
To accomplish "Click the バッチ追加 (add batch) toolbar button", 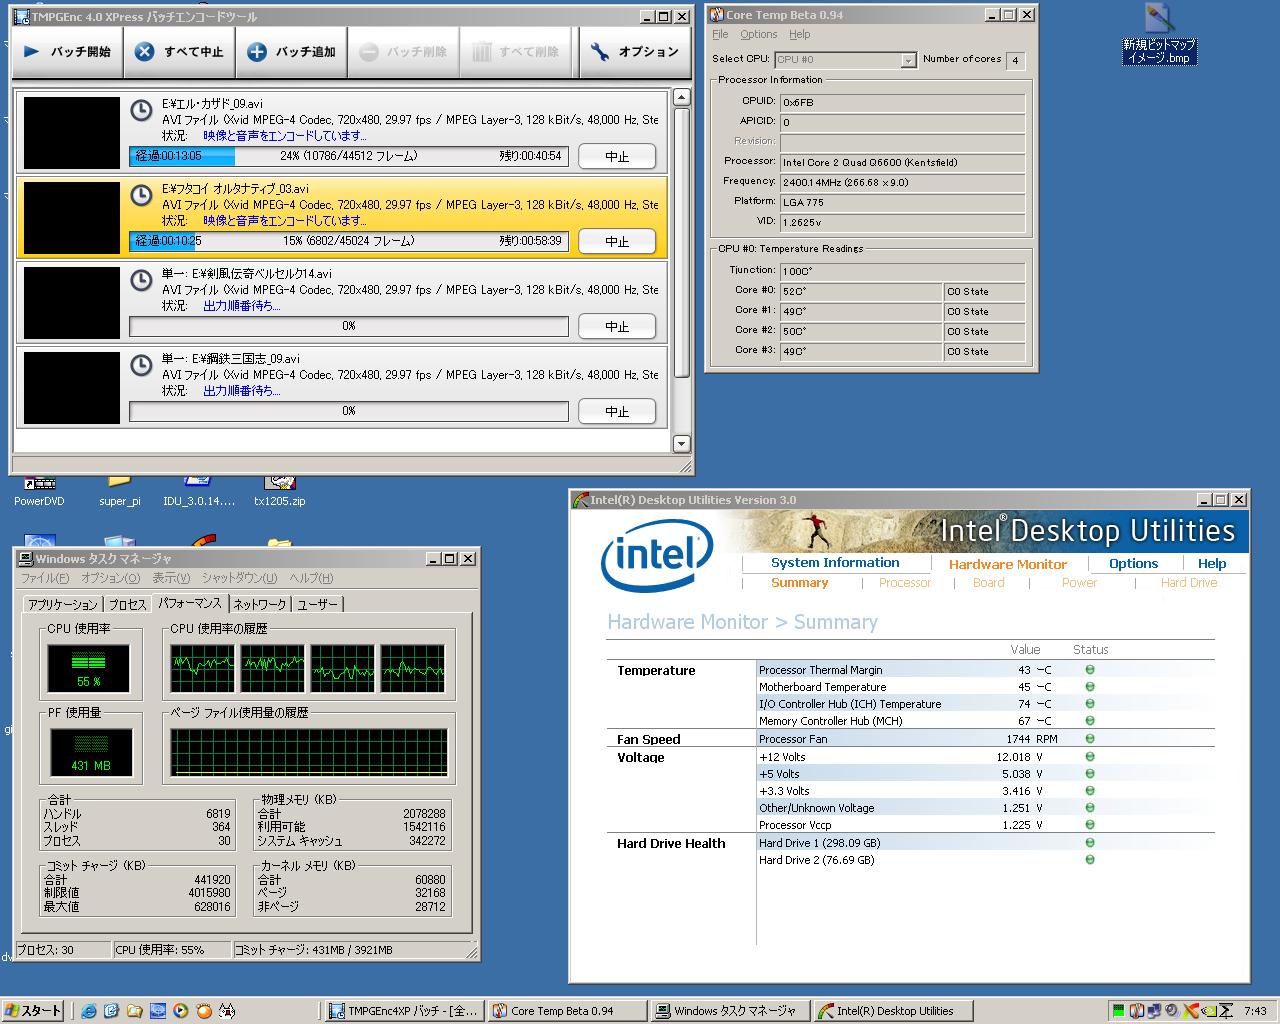I will click(292, 52).
